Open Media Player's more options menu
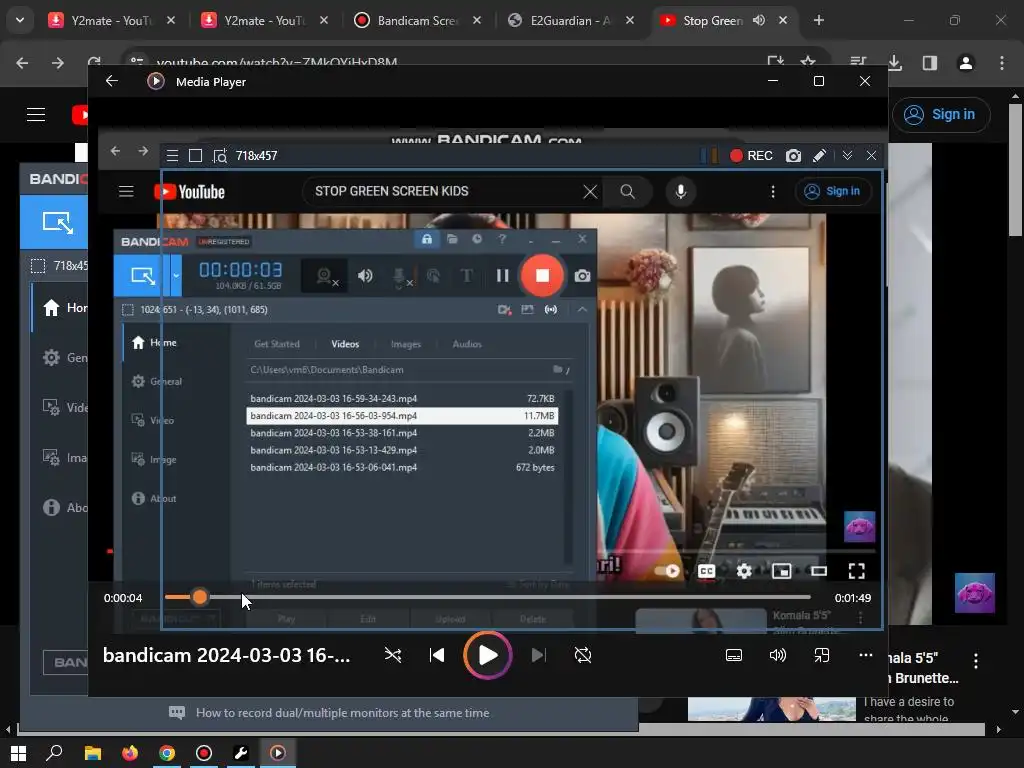Viewport: 1024px width, 768px height. coord(865,655)
